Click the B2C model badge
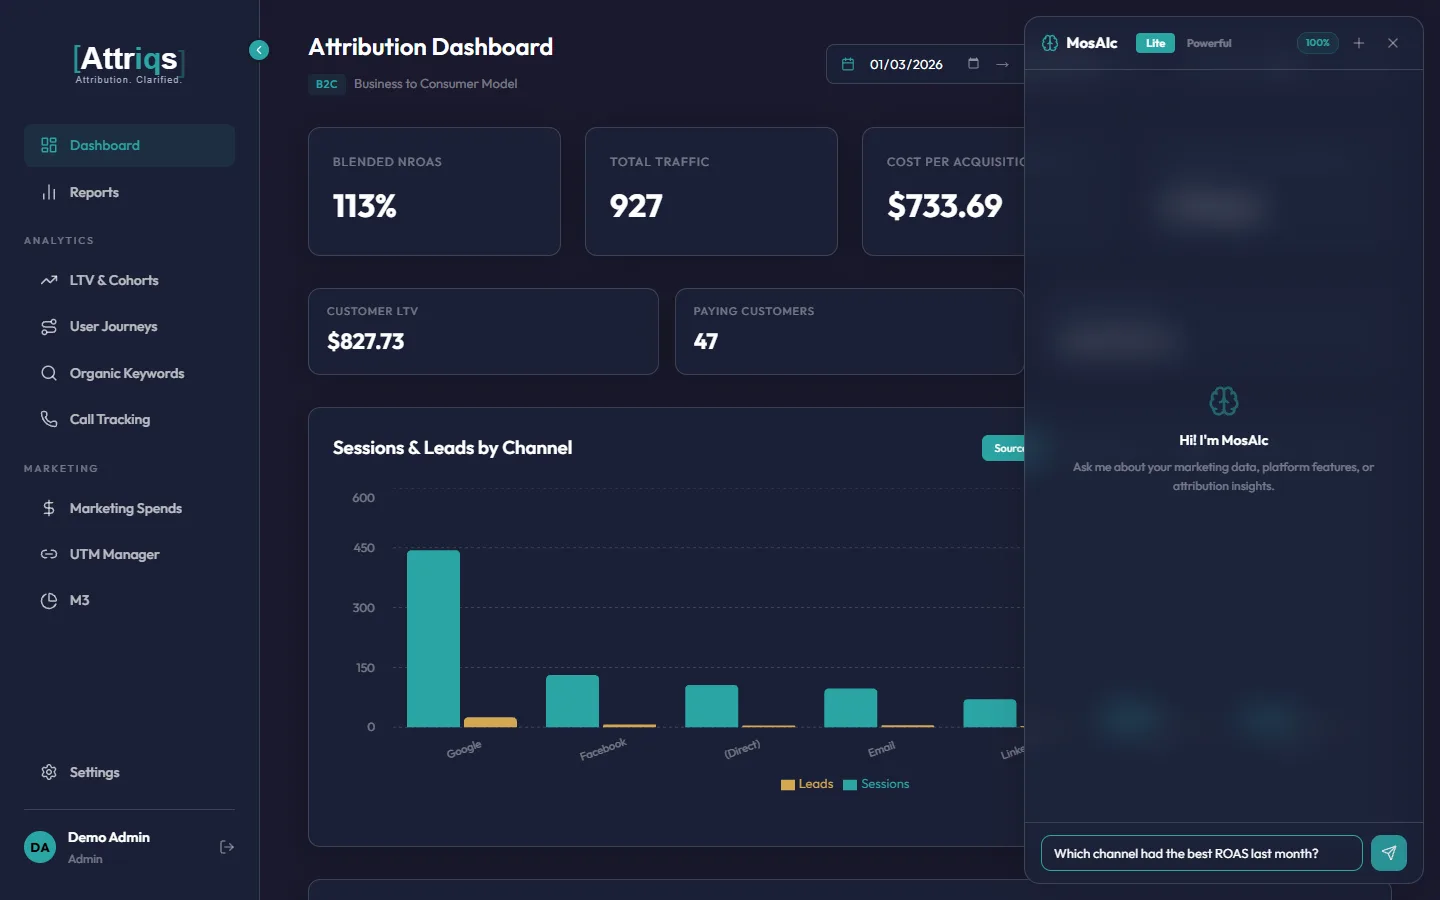 (x=326, y=84)
